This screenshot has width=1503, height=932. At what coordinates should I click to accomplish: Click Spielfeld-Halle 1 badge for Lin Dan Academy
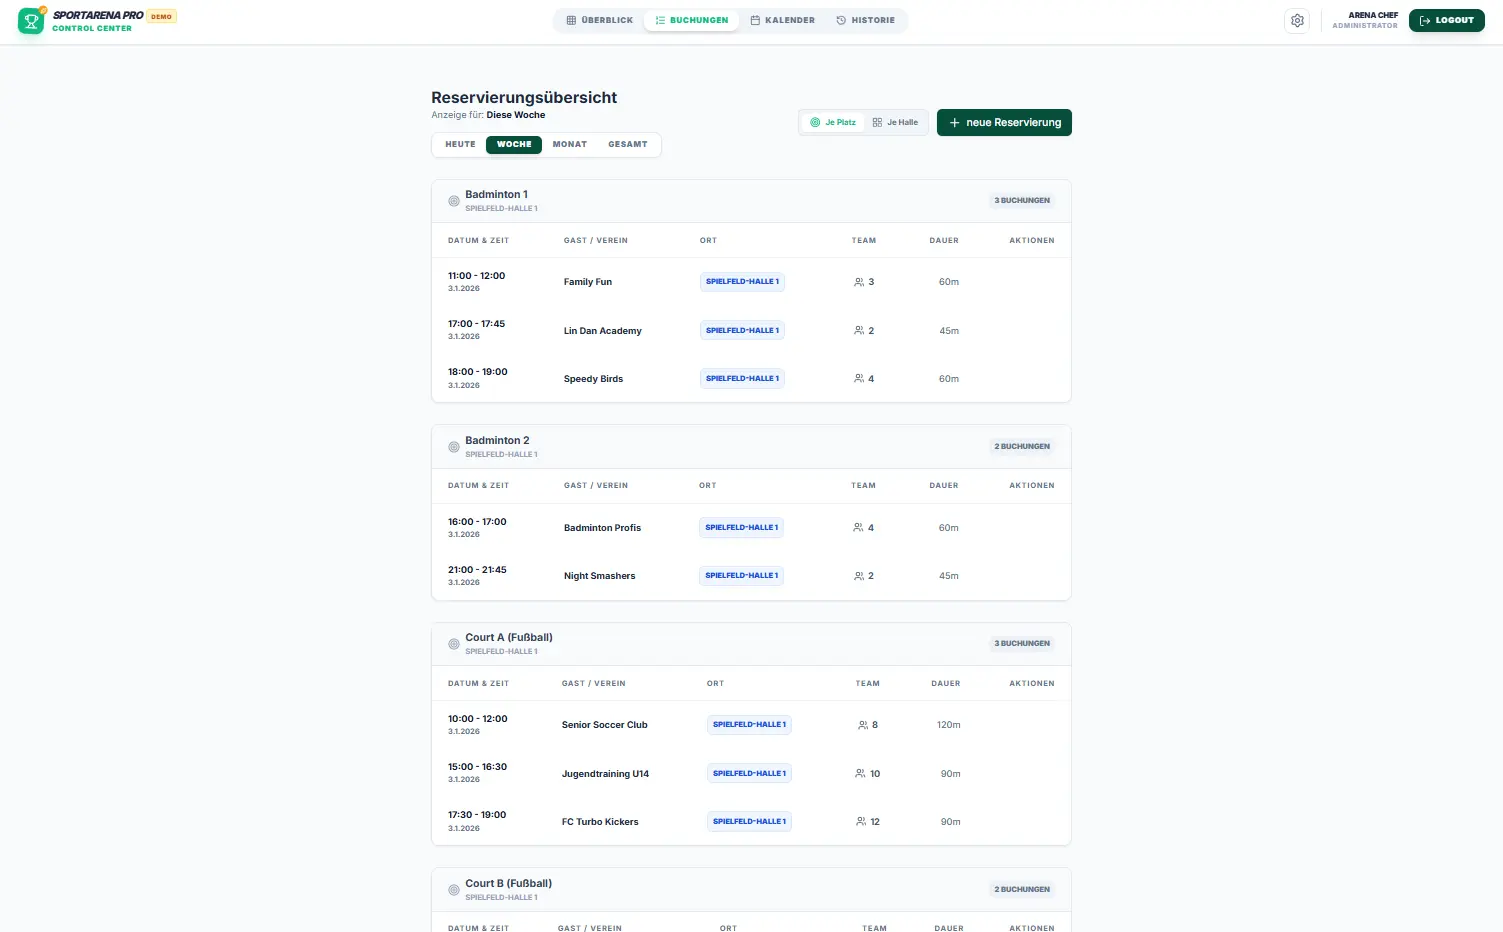742,331
